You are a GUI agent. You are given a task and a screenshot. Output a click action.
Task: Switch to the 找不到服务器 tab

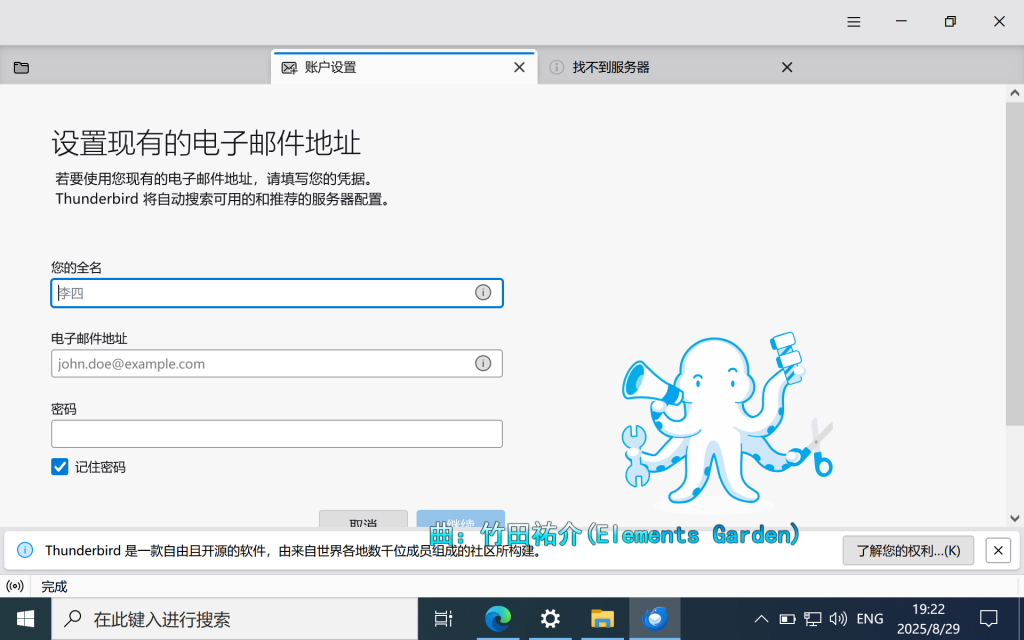point(671,67)
